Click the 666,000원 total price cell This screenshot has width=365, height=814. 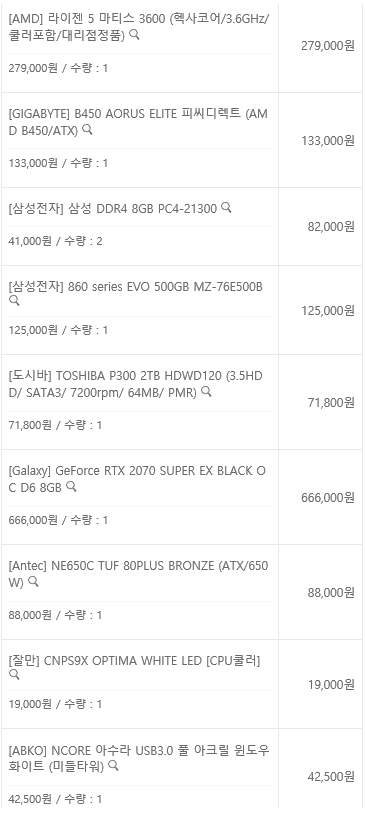(328, 497)
